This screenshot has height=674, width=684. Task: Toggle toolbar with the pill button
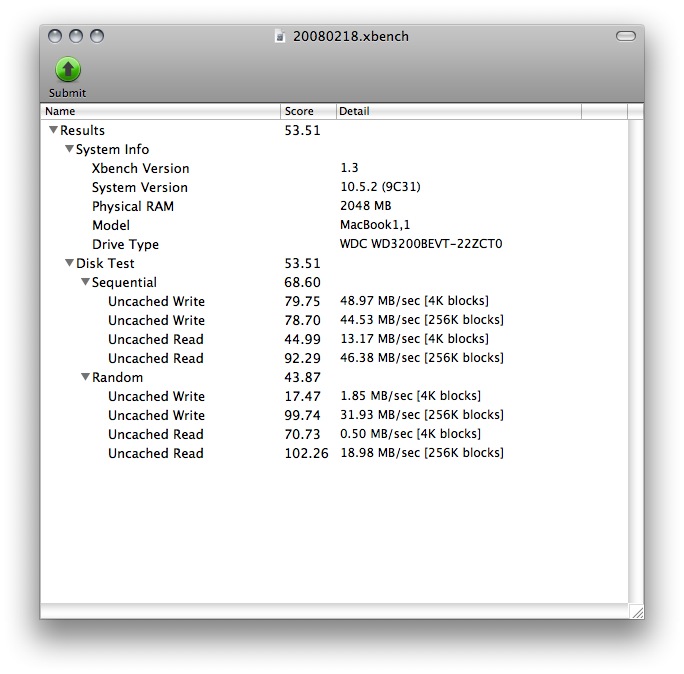(x=626, y=36)
